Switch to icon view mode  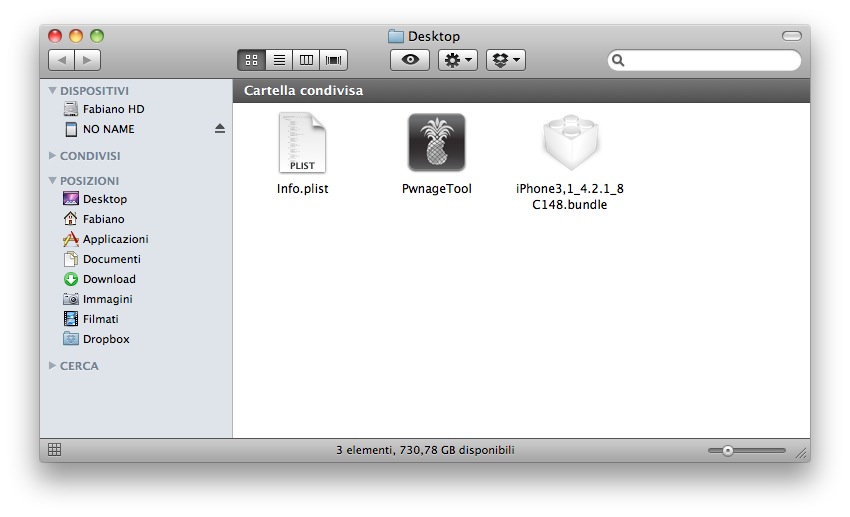(x=251, y=60)
